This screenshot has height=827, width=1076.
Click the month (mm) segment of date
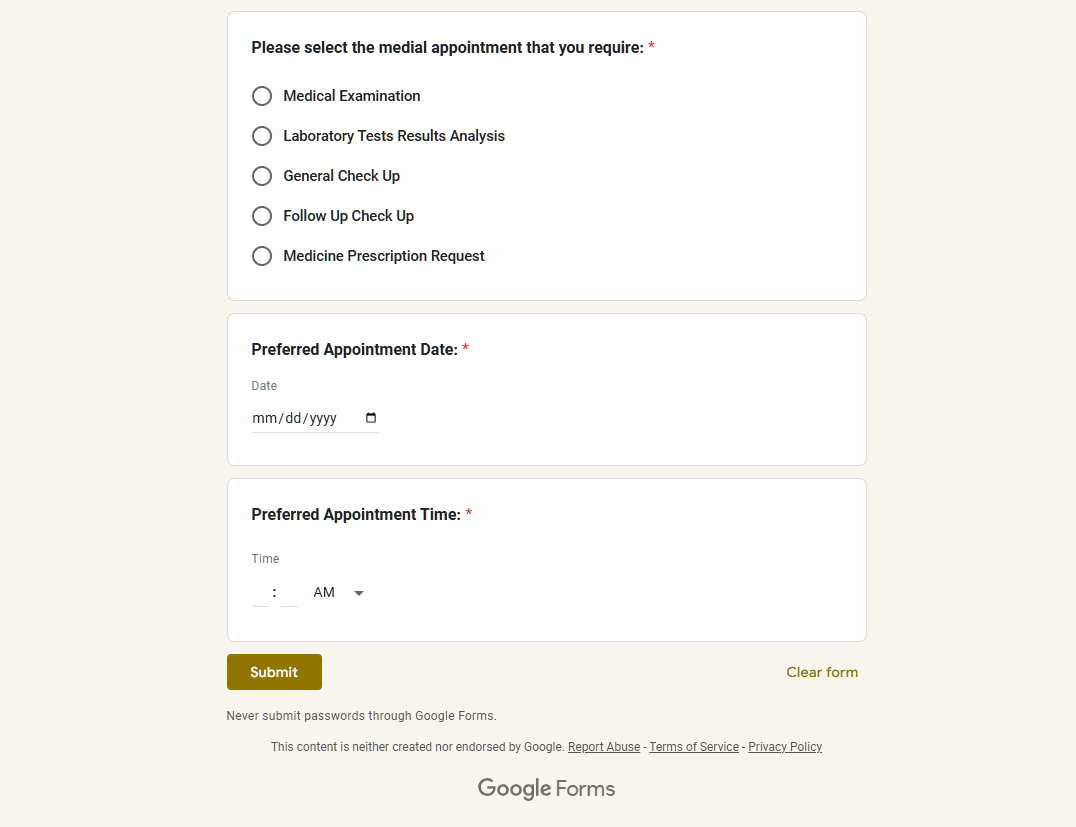[263, 418]
